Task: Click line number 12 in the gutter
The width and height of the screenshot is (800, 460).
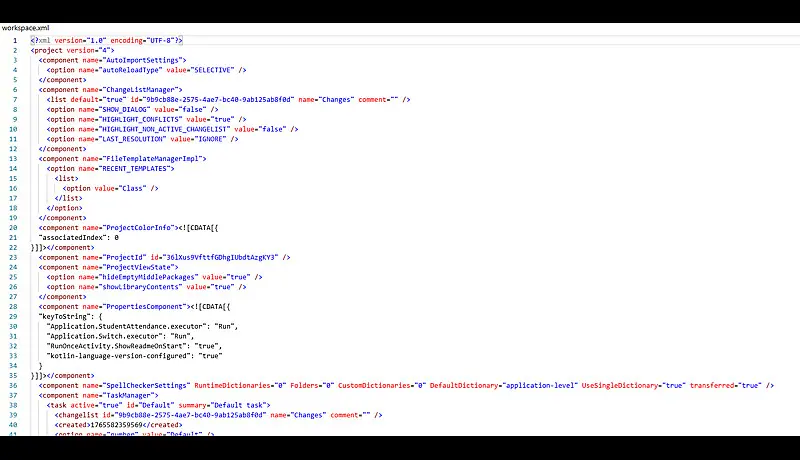Action: [13, 149]
